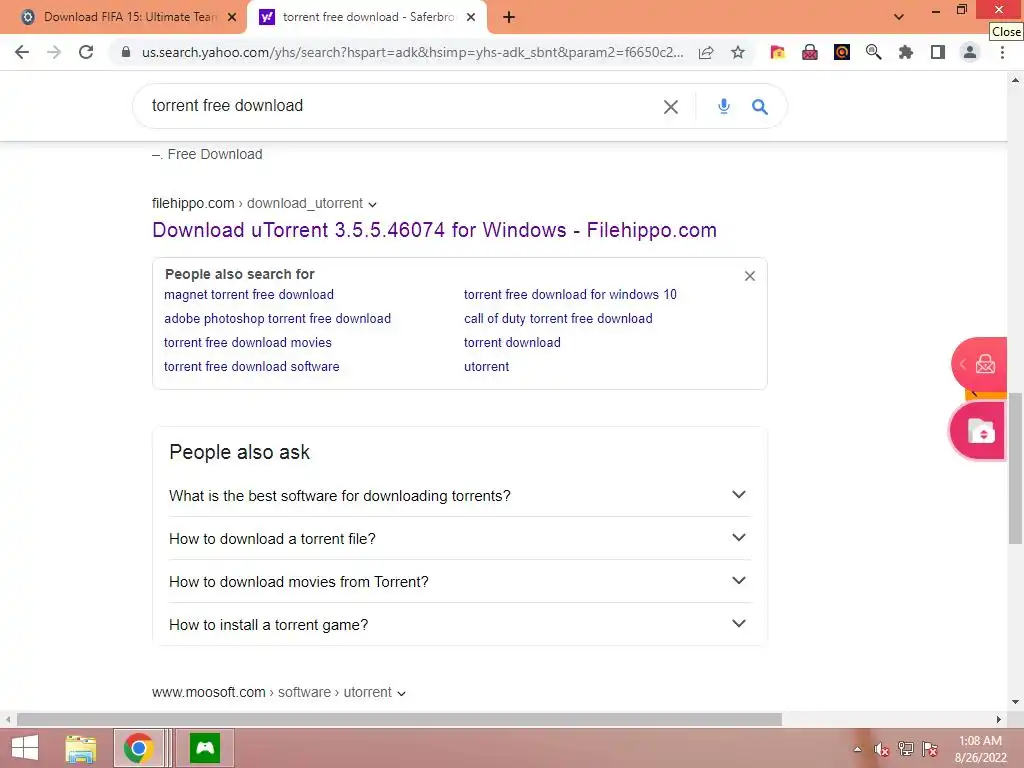Search magnet torrent free download
1024x768 pixels.
(x=249, y=295)
